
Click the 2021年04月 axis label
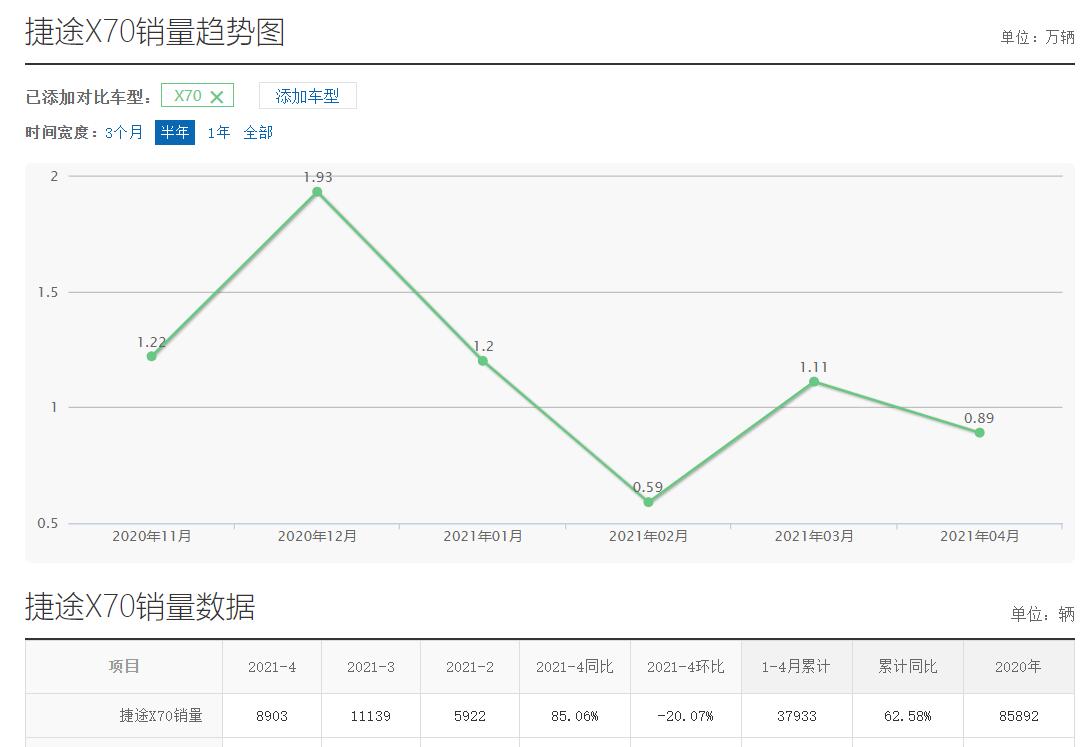[x=979, y=536]
